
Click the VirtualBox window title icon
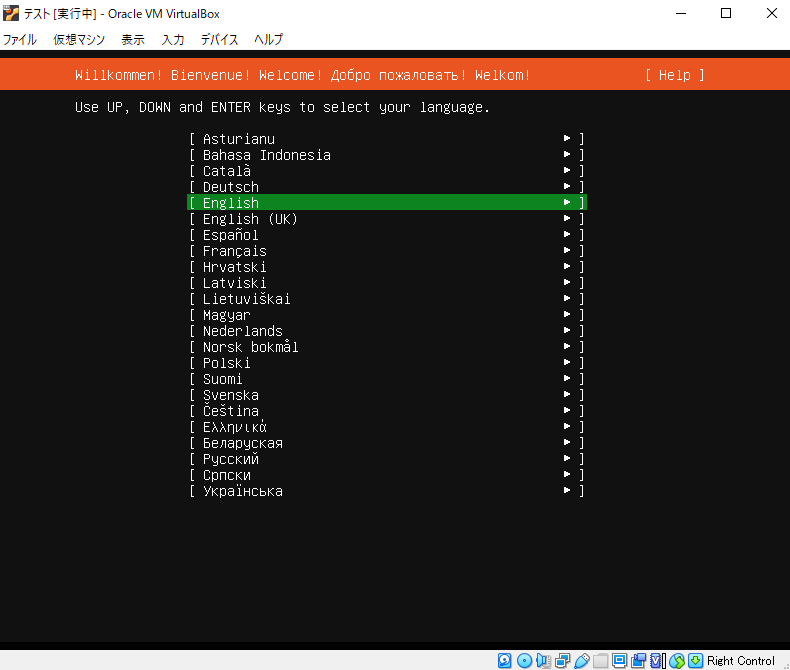11,13
